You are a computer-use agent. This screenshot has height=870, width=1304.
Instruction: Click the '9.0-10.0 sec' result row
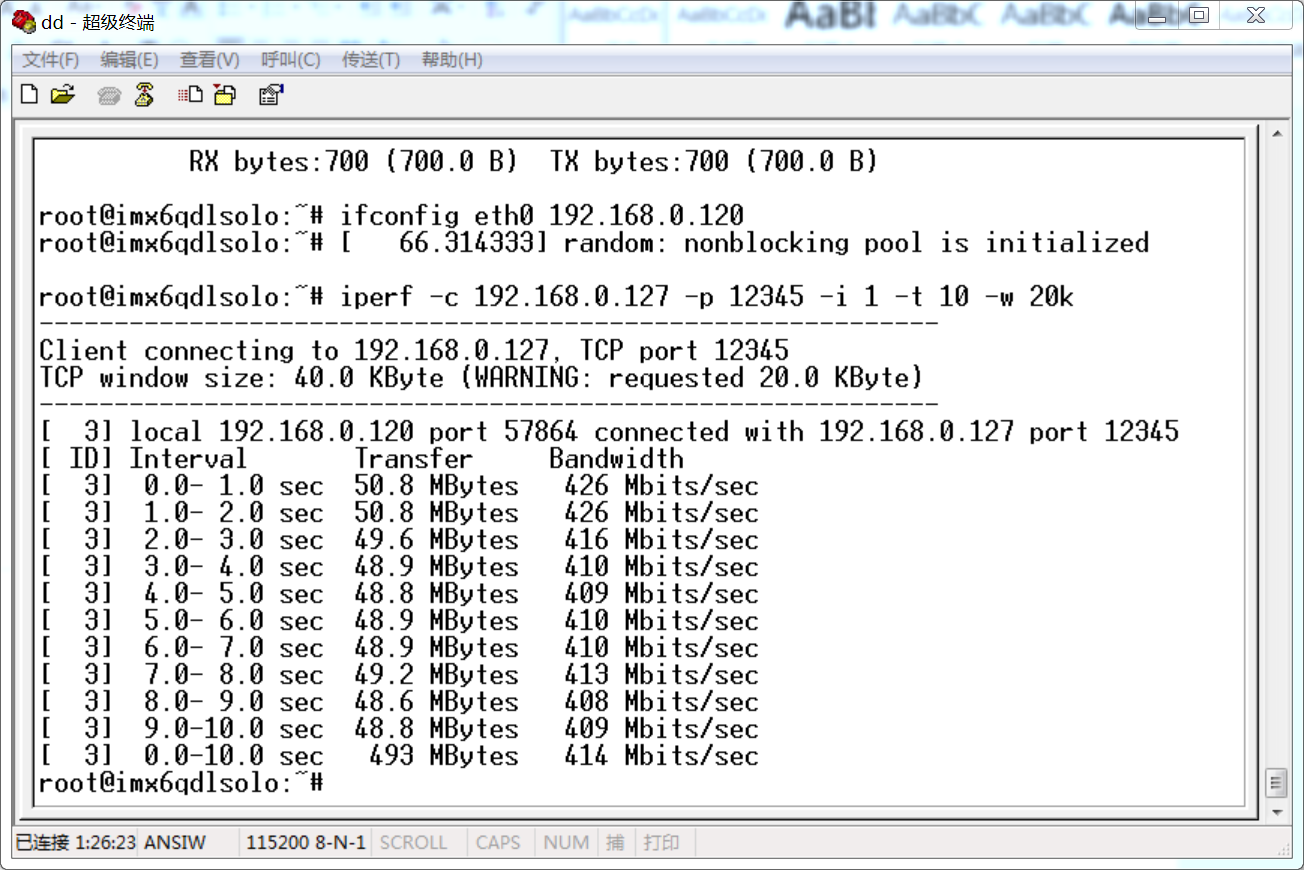399,729
